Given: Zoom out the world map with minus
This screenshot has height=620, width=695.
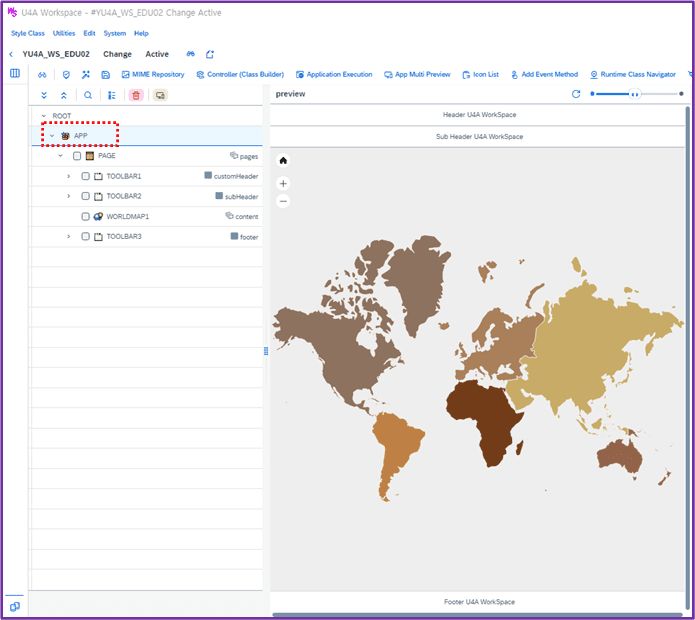Looking at the screenshot, I should point(283,201).
